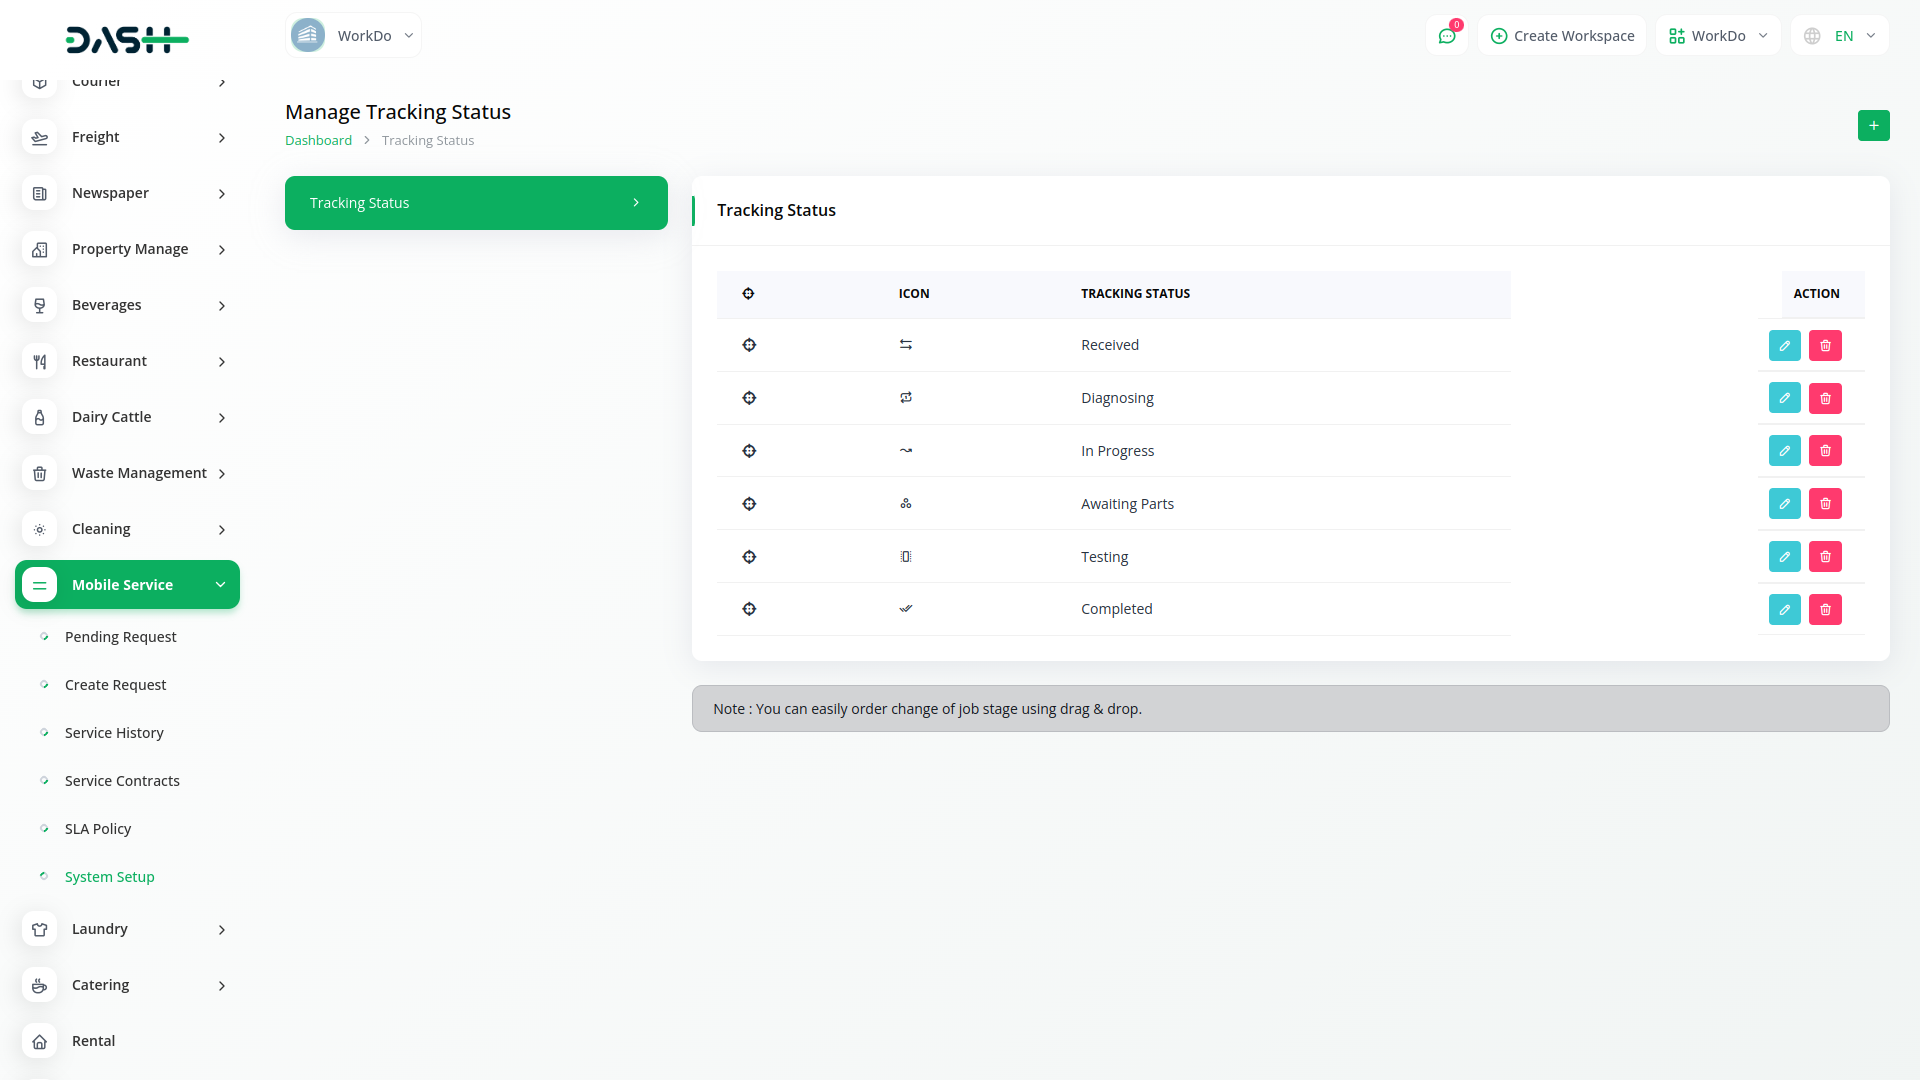This screenshot has width=1920, height=1080.
Task: Click the trash icon for Completed row
Action: [x=1825, y=609]
